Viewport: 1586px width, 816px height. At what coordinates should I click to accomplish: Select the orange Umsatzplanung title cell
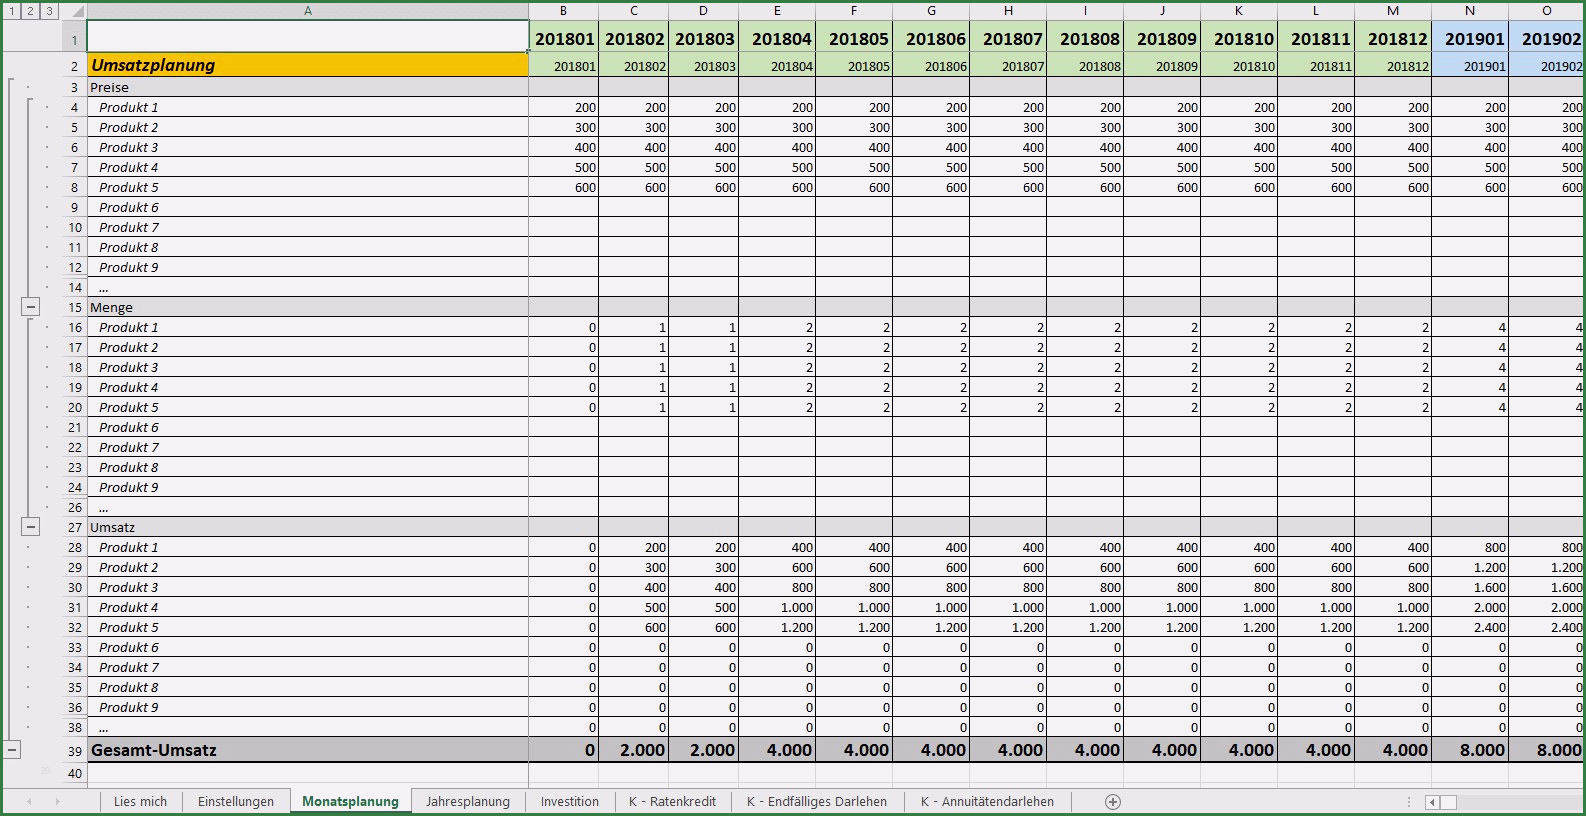click(308, 65)
